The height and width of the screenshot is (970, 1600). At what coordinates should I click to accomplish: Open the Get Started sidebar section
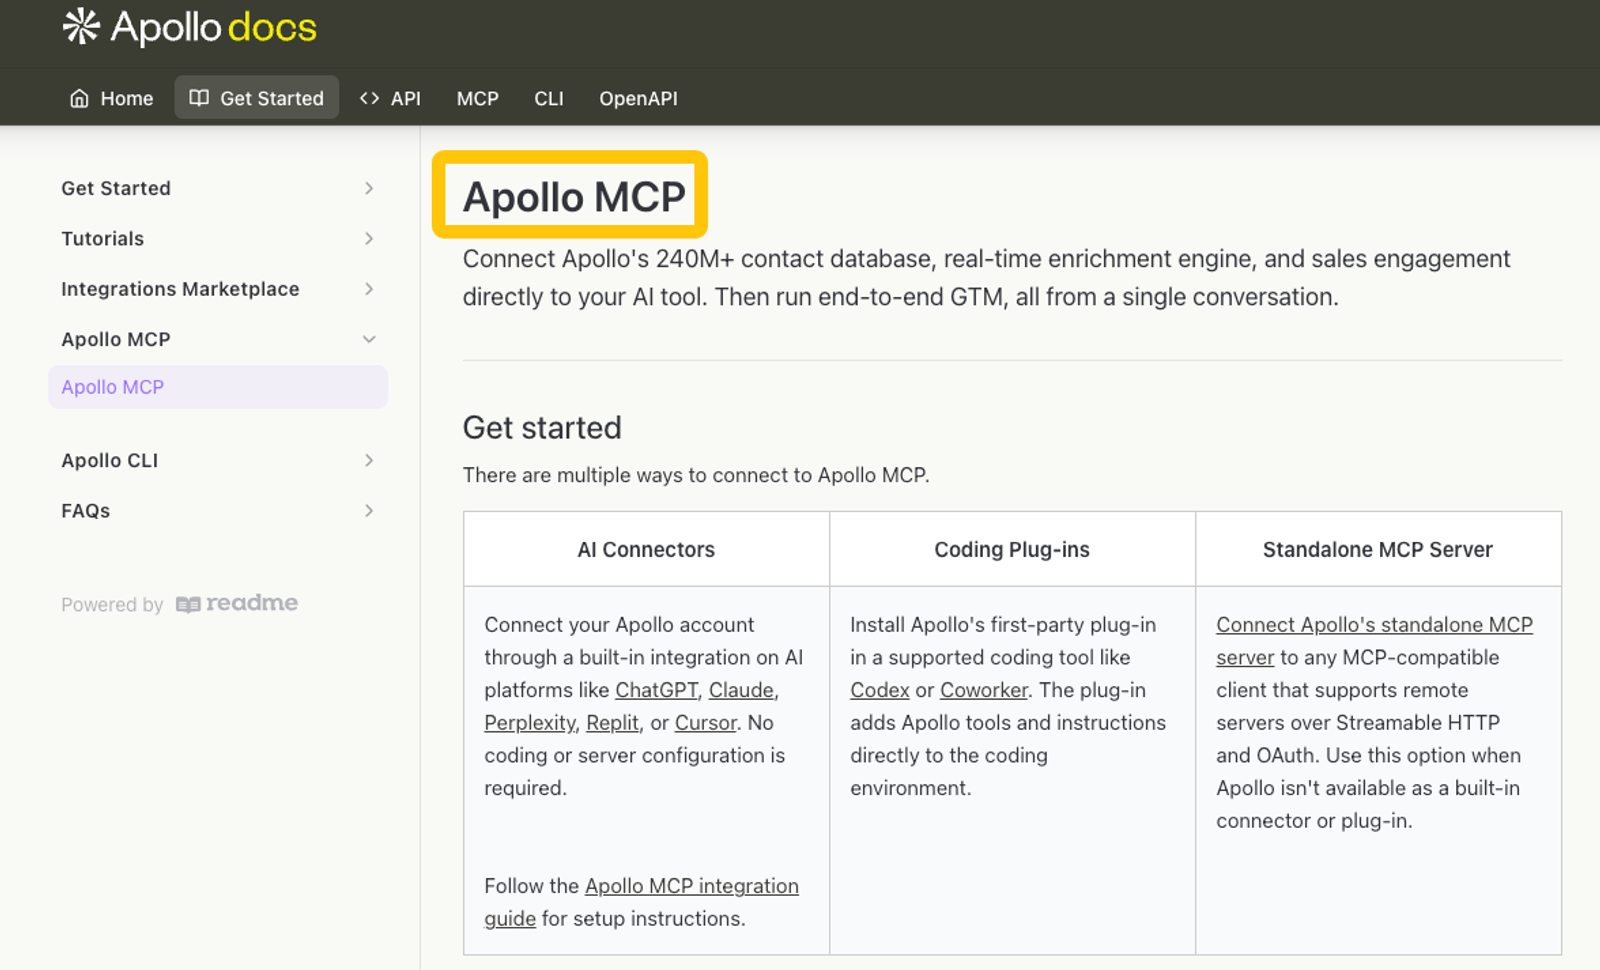click(116, 188)
